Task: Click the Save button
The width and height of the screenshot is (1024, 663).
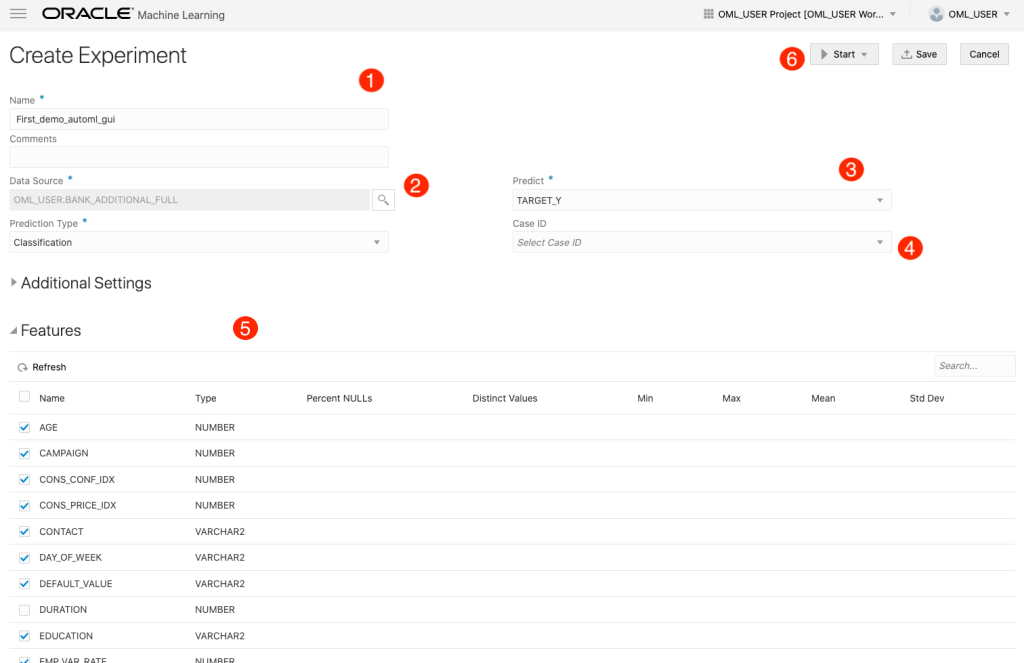Action: 919,54
